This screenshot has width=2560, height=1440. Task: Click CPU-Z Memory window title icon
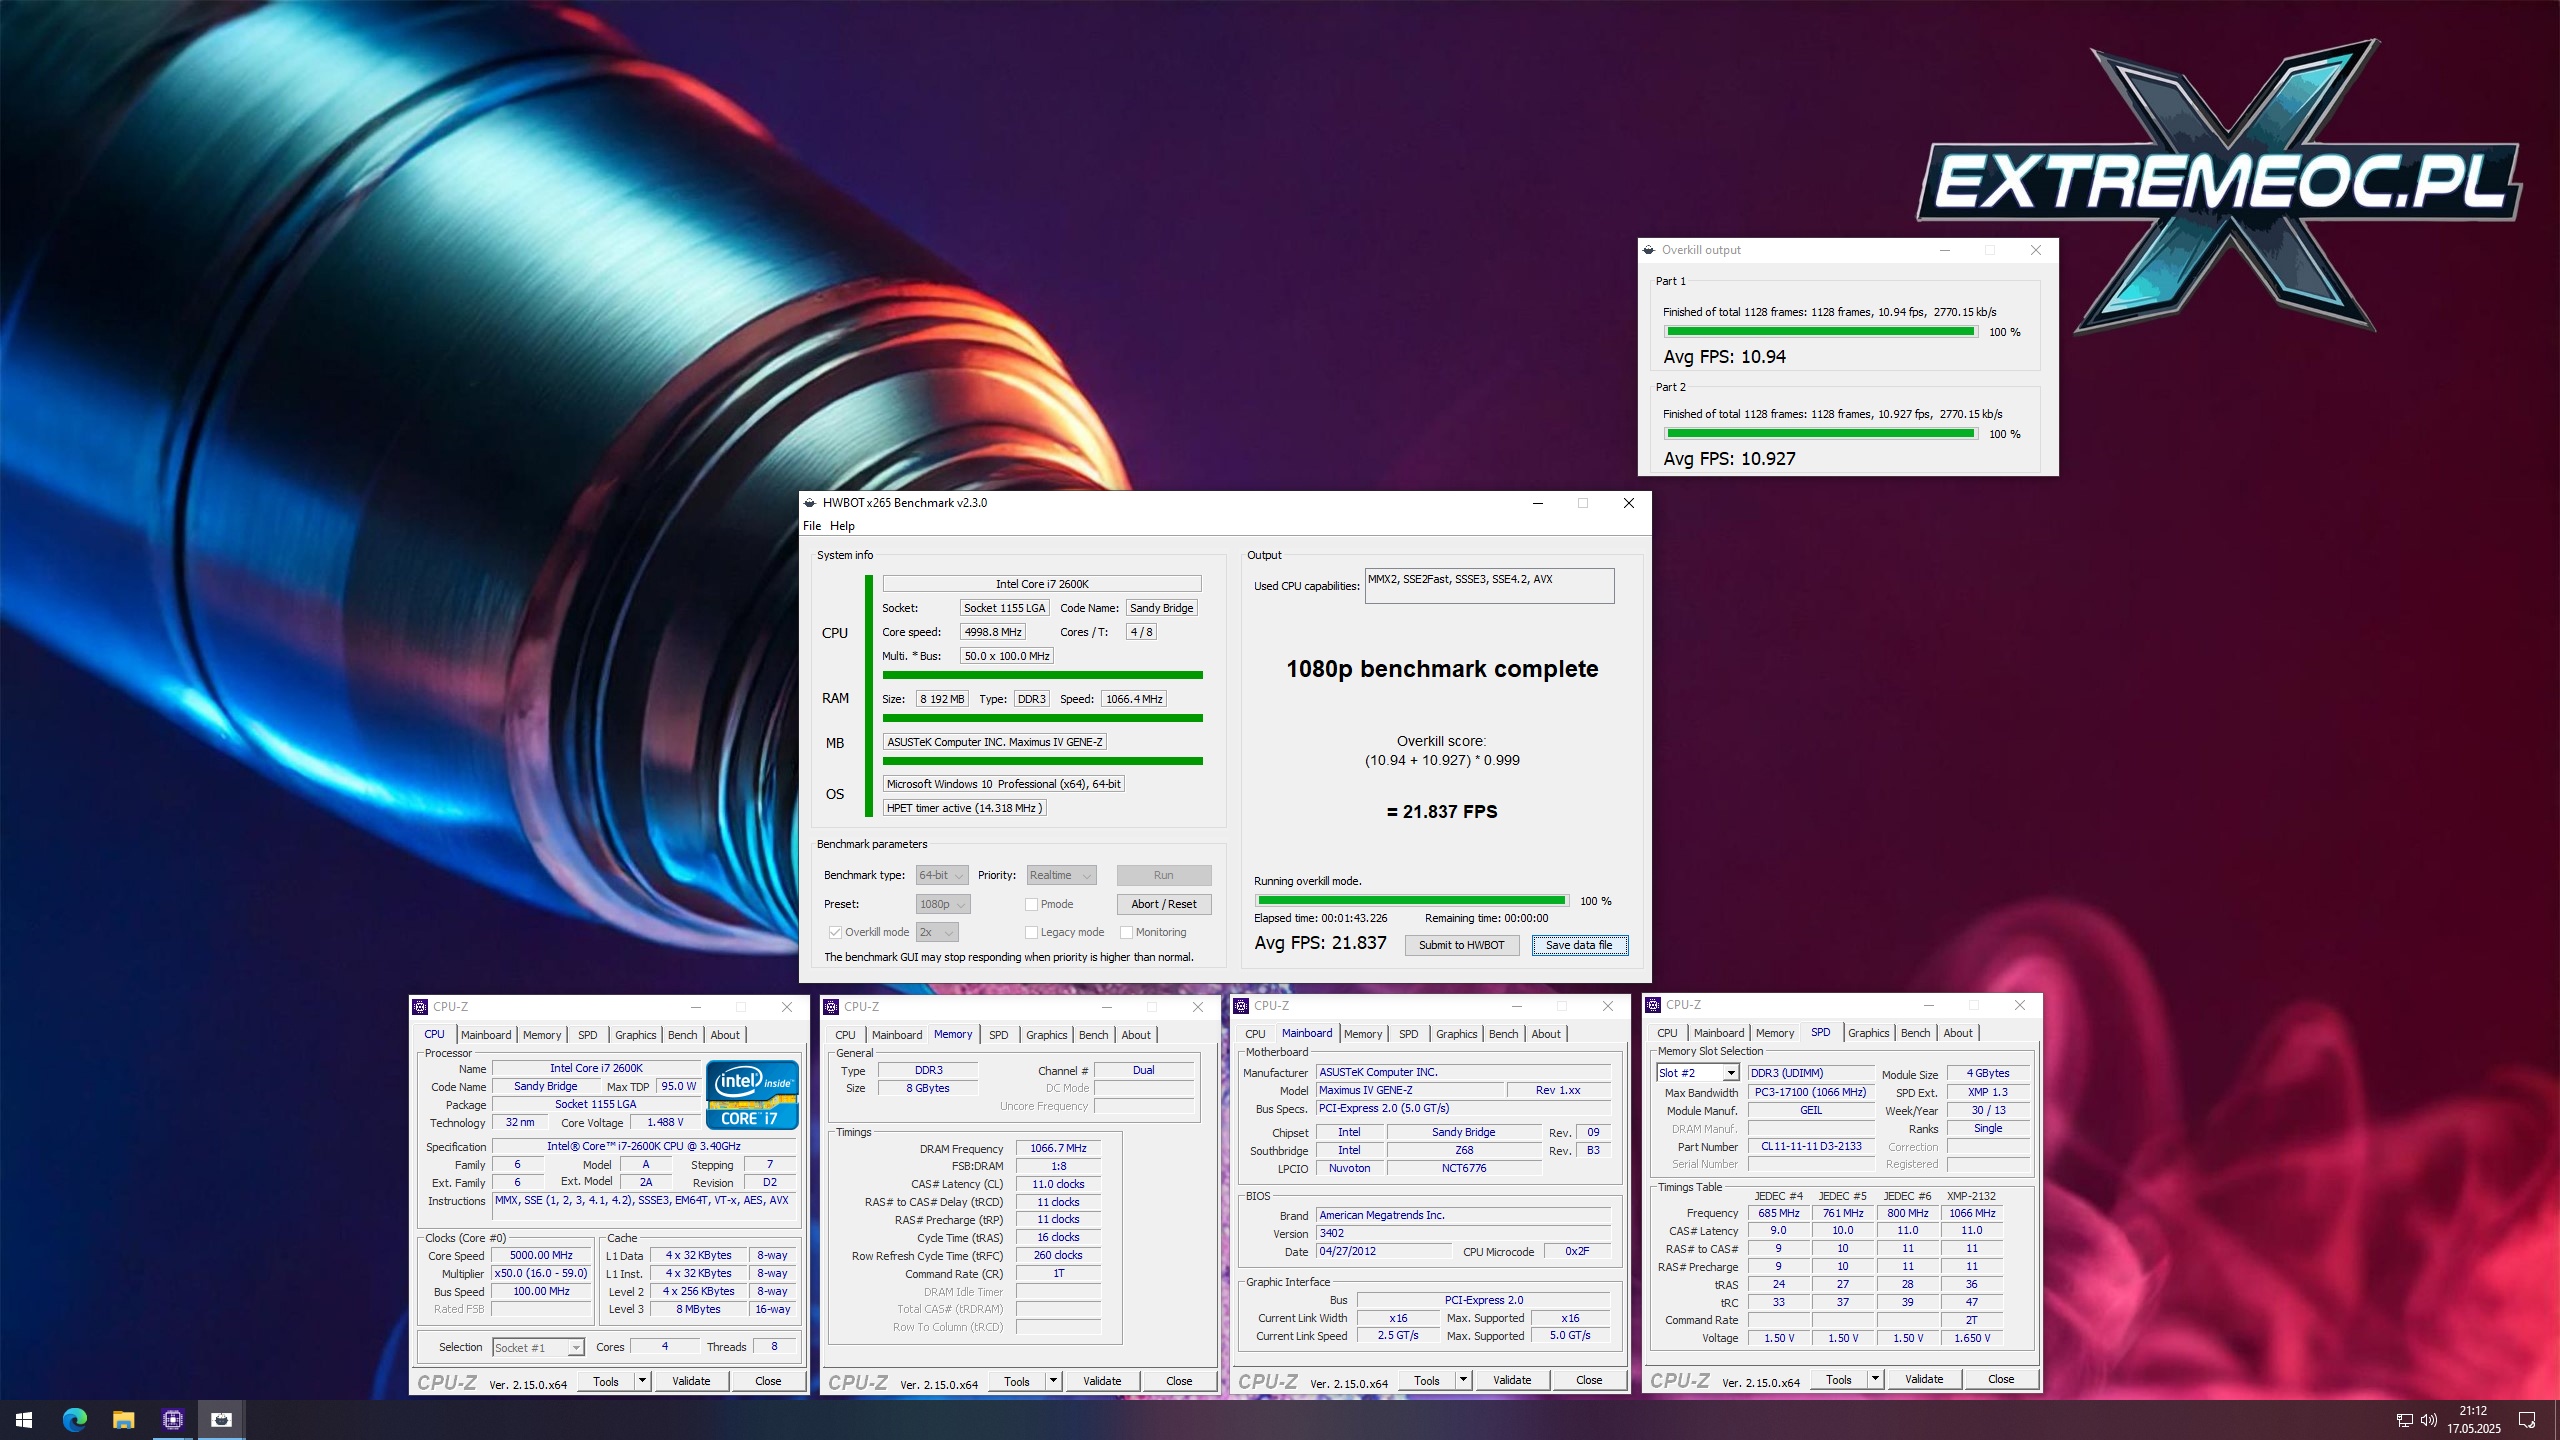point(831,1007)
